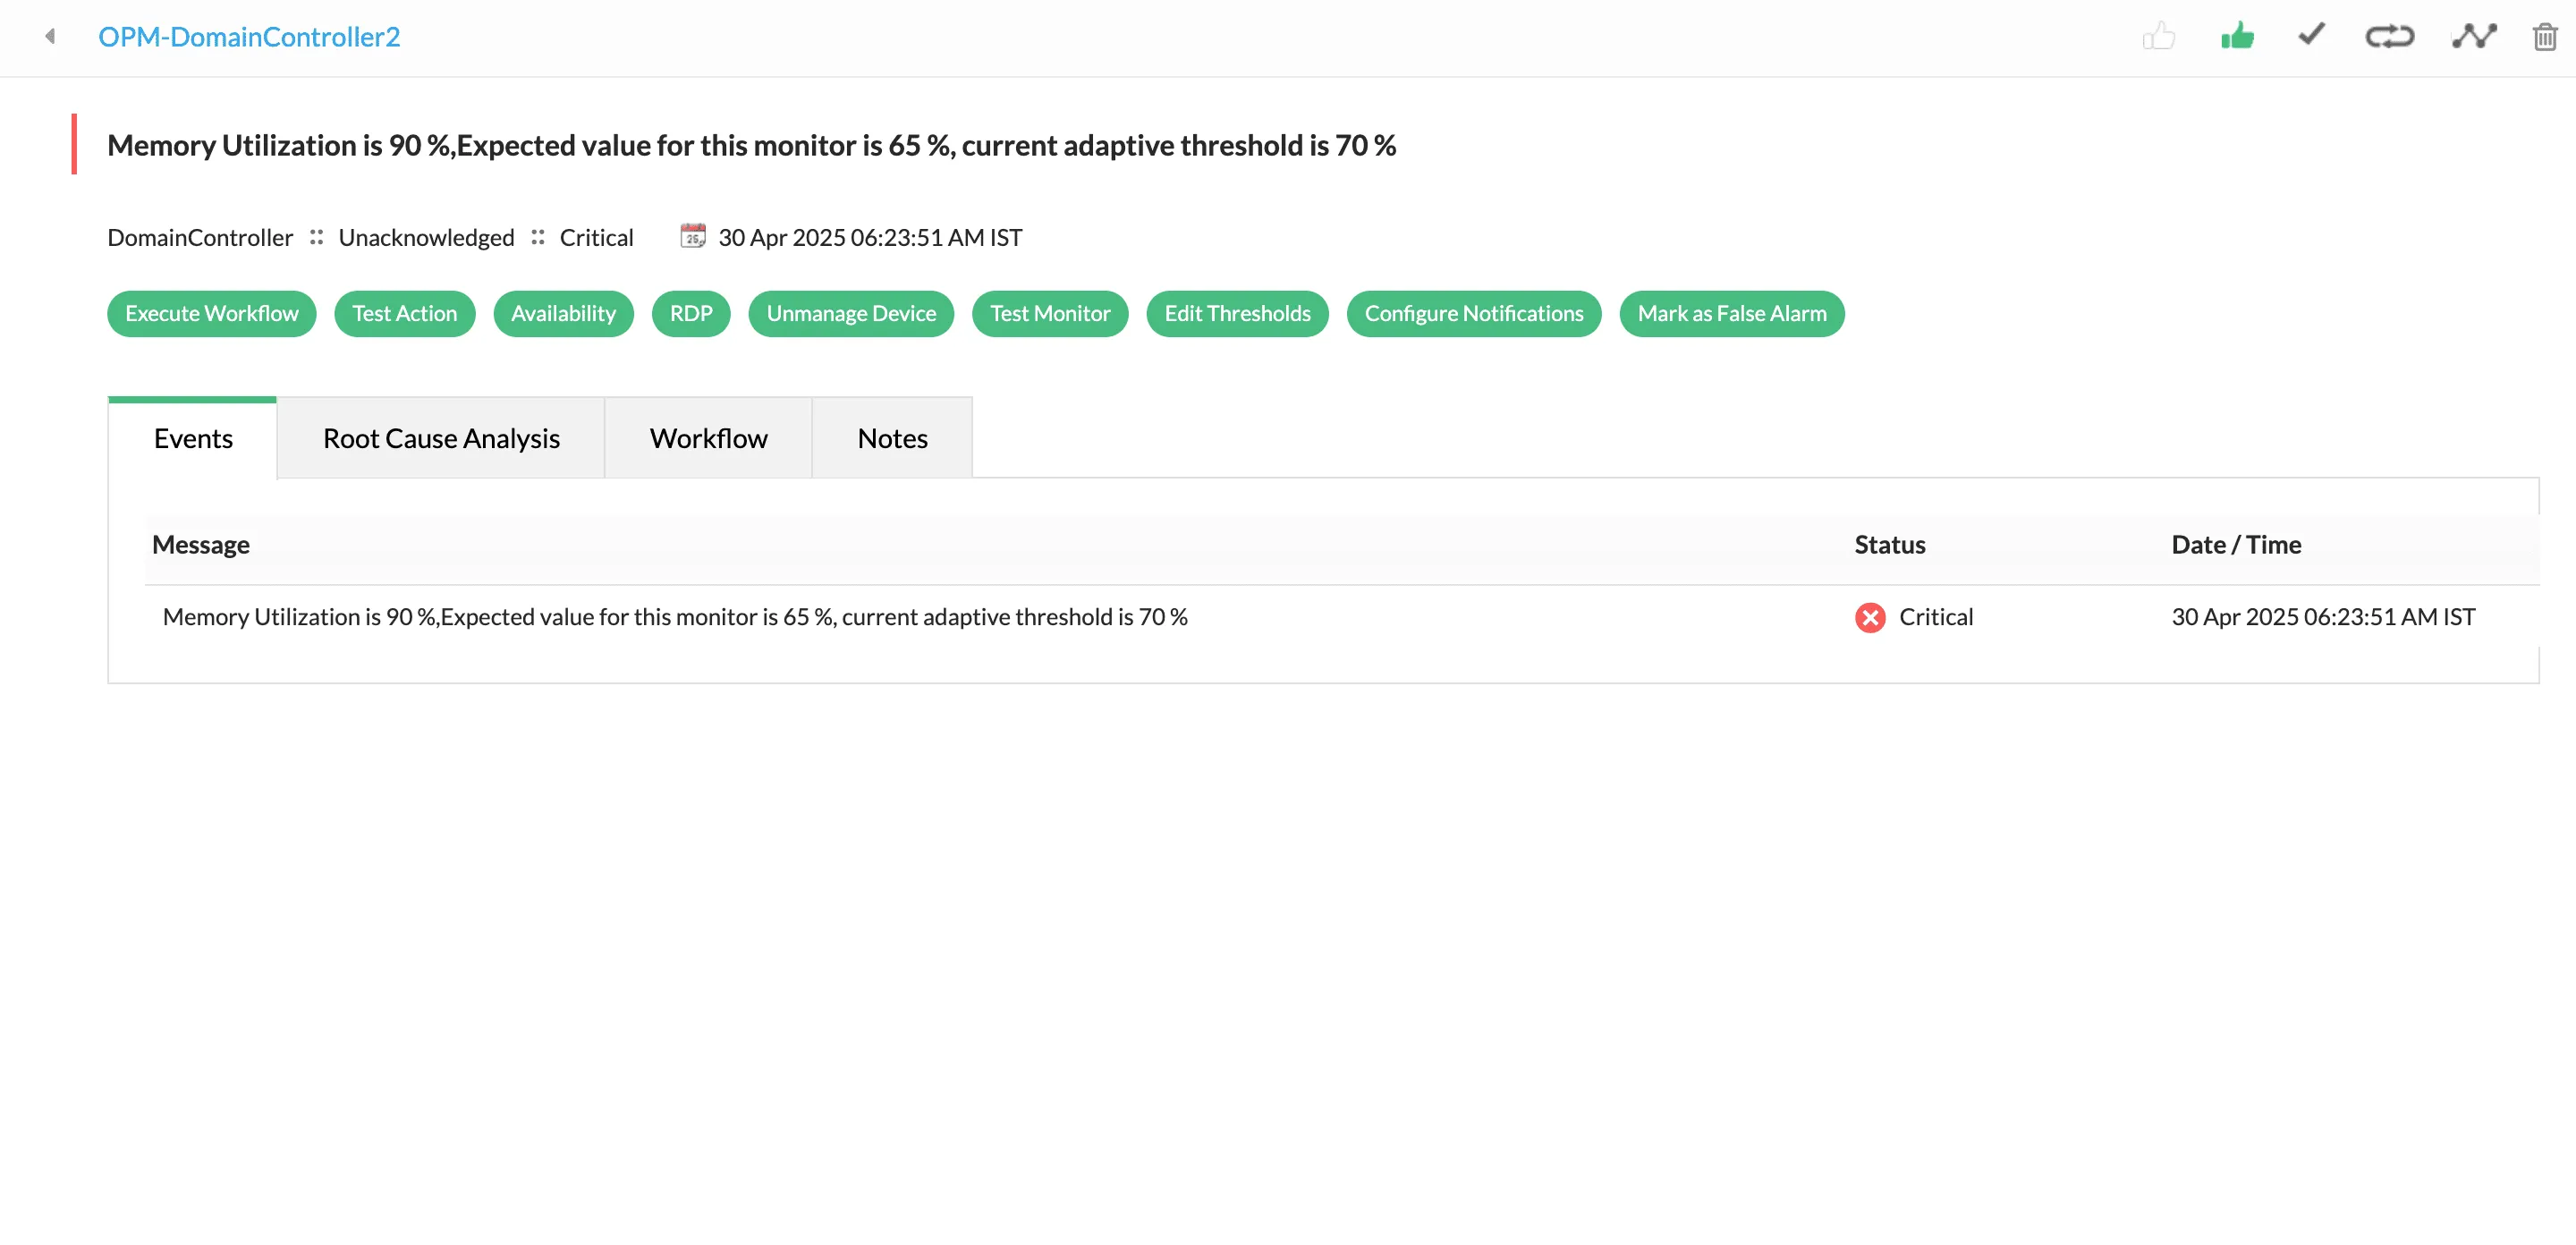The width and height of the screenshot is (2576, 1245).
Task: Click the back navigation arrow
Action: tap(49, 36)
